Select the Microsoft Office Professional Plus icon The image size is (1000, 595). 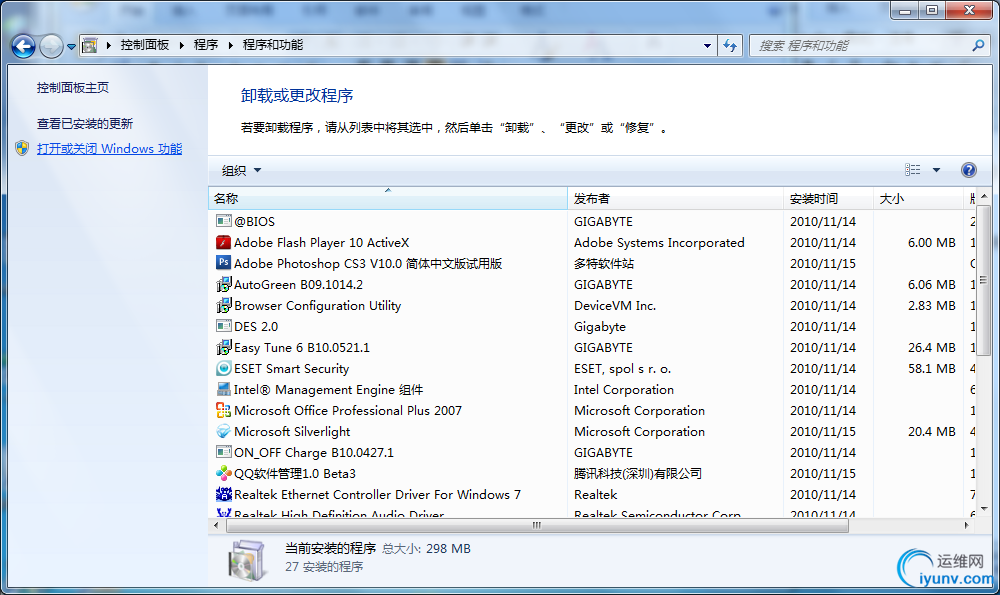pyautogui.click(x=224, y=410)
